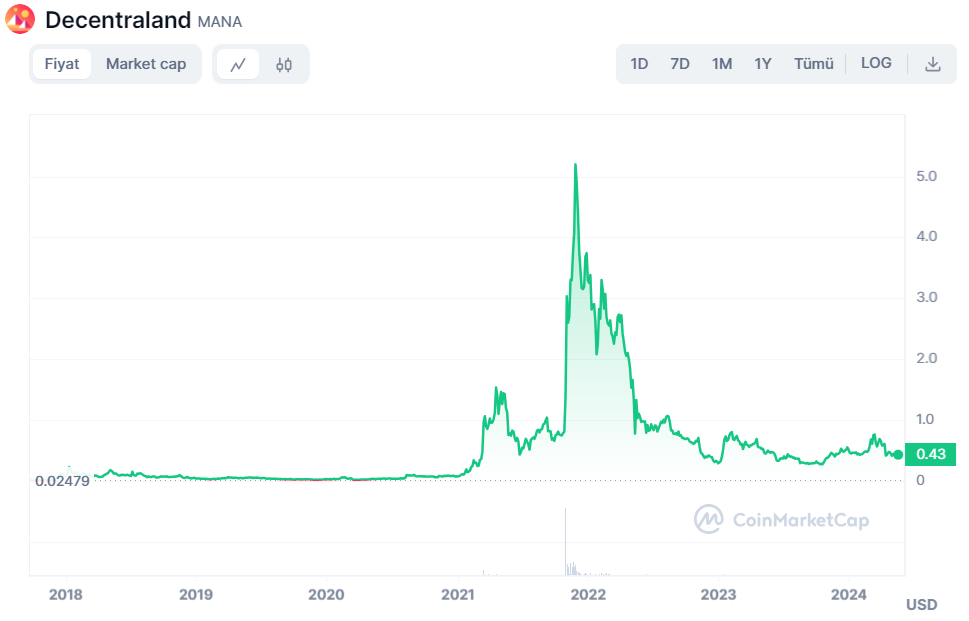This screenshot has width=969, height=621.
Task: Select the candlestick chart icon
Action: pos(284,63)
